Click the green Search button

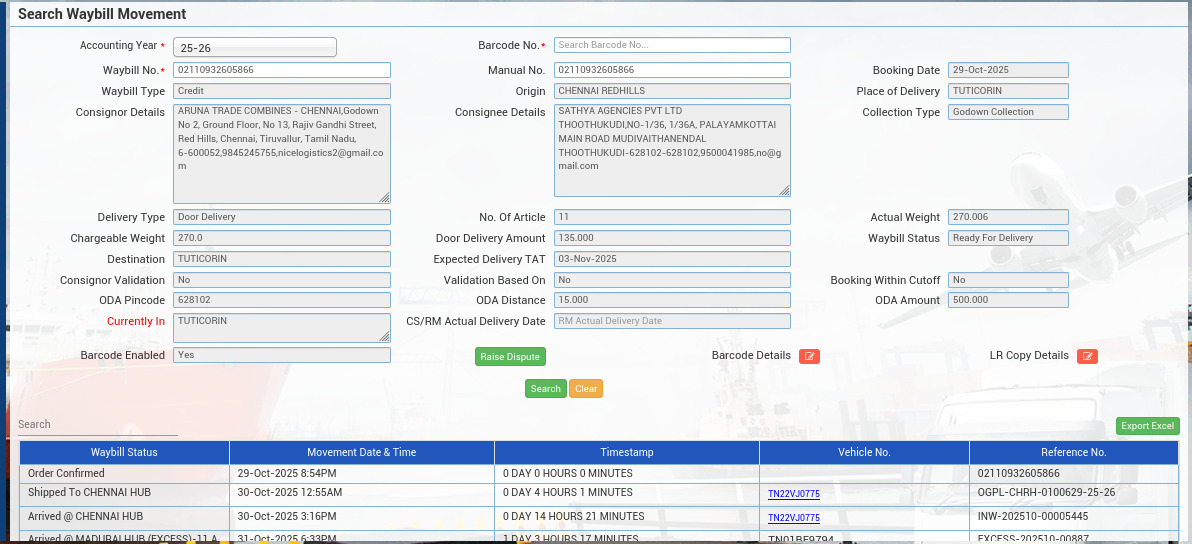545,389
